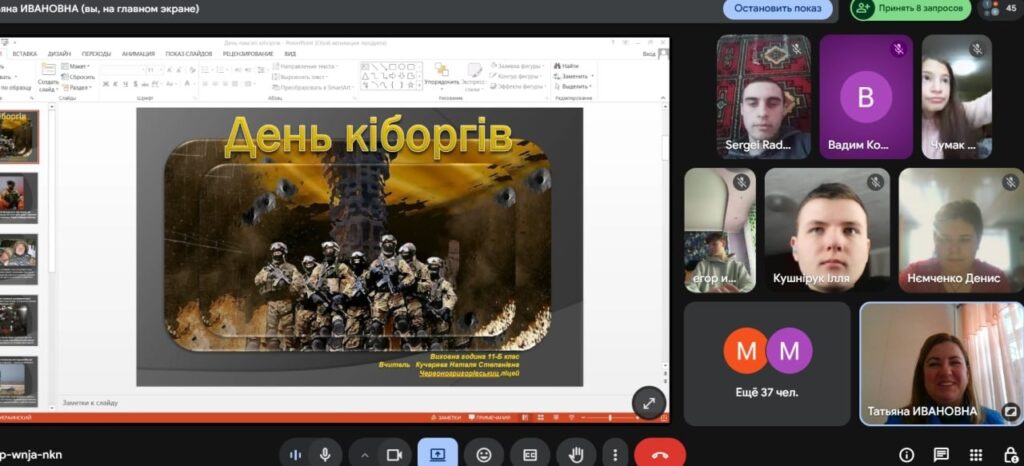Open host controls lock icon
Image resolution: width=1024 pixels, height=466 pixels.
[x=1010, y=455]
